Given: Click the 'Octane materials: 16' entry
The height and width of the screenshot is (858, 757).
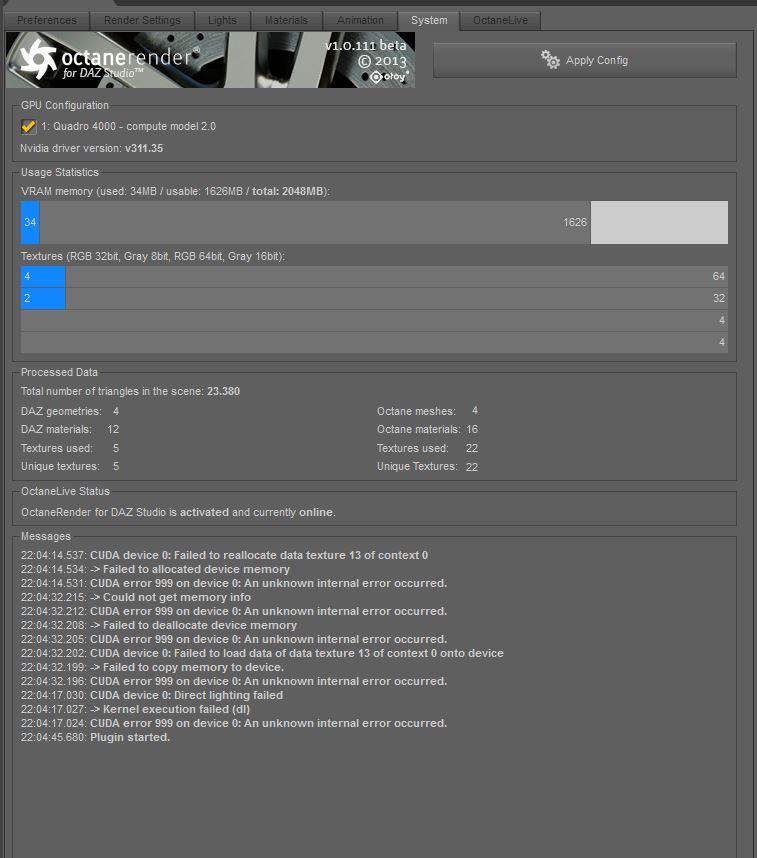Looking at the screenshot, I should click(427, 430).
